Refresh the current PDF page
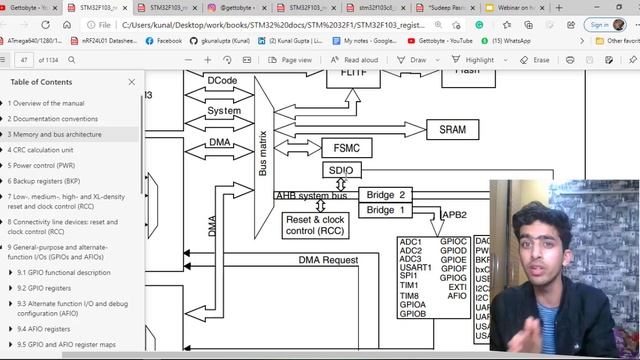The width and height of the screenshot is (640, 360). 45,25
